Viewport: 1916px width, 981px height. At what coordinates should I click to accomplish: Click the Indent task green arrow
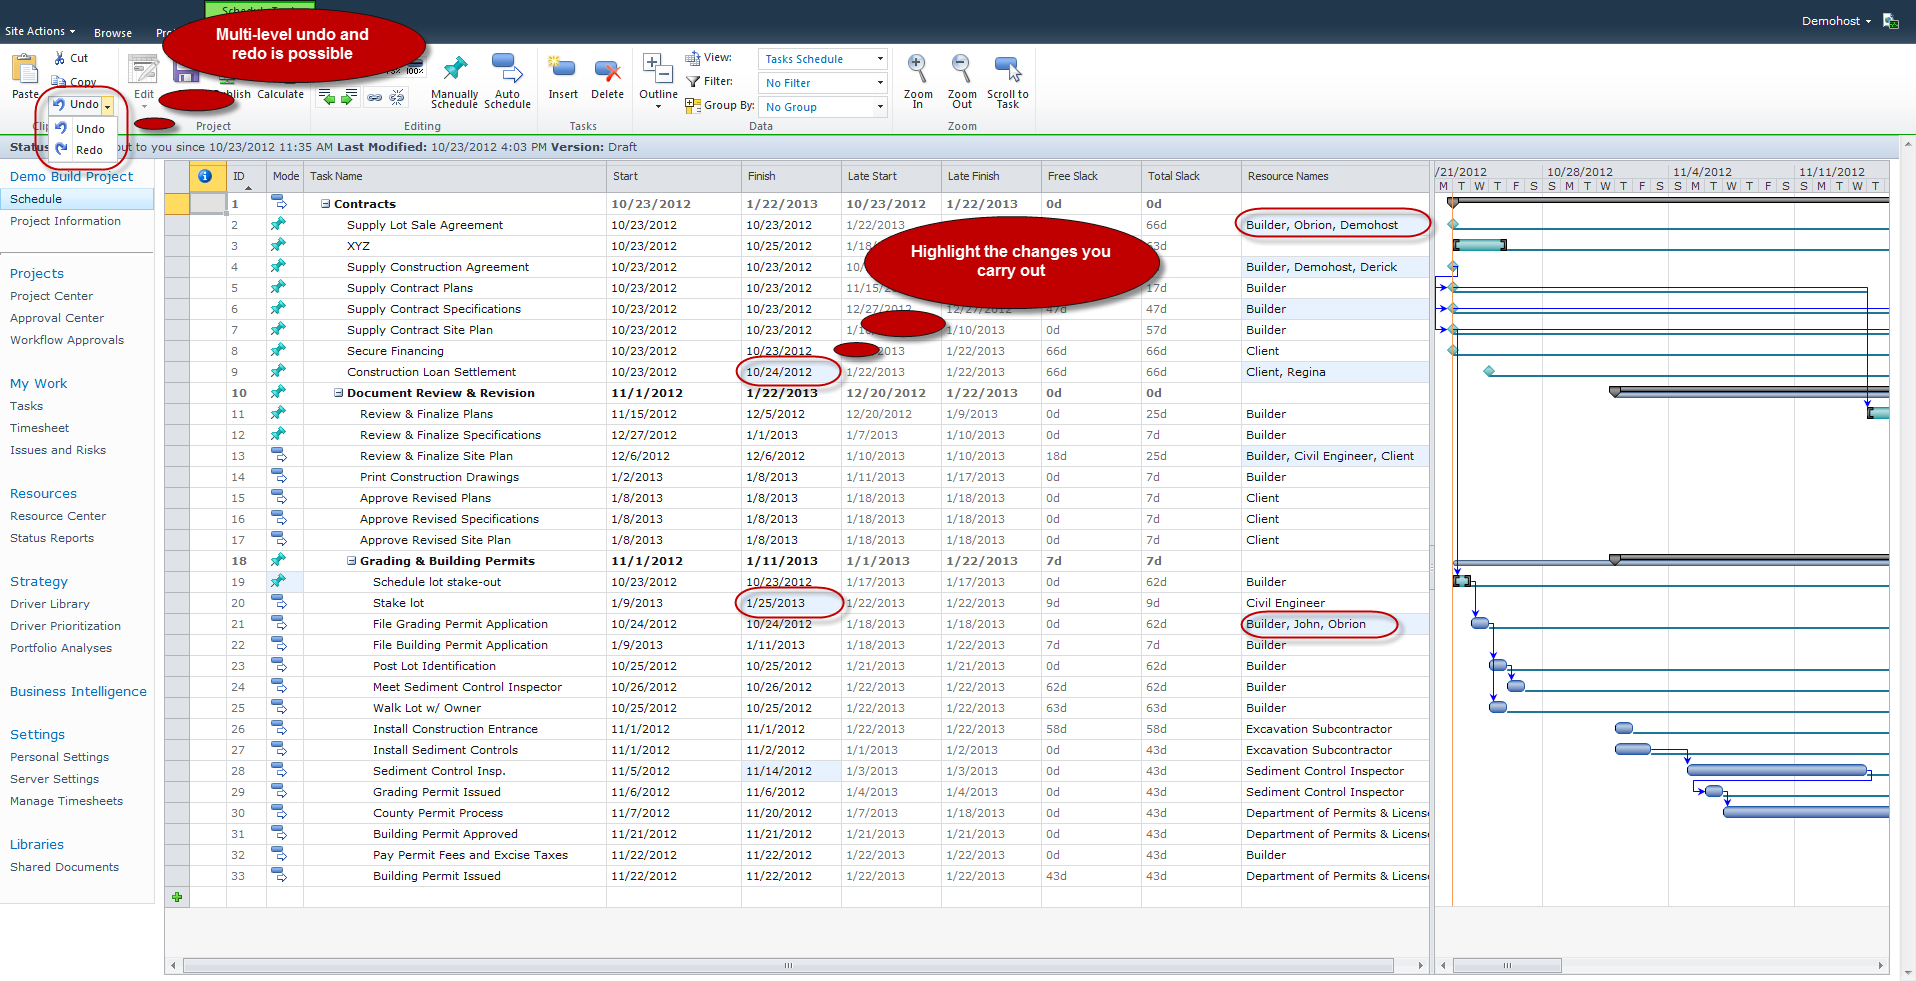tap(348, 97)
